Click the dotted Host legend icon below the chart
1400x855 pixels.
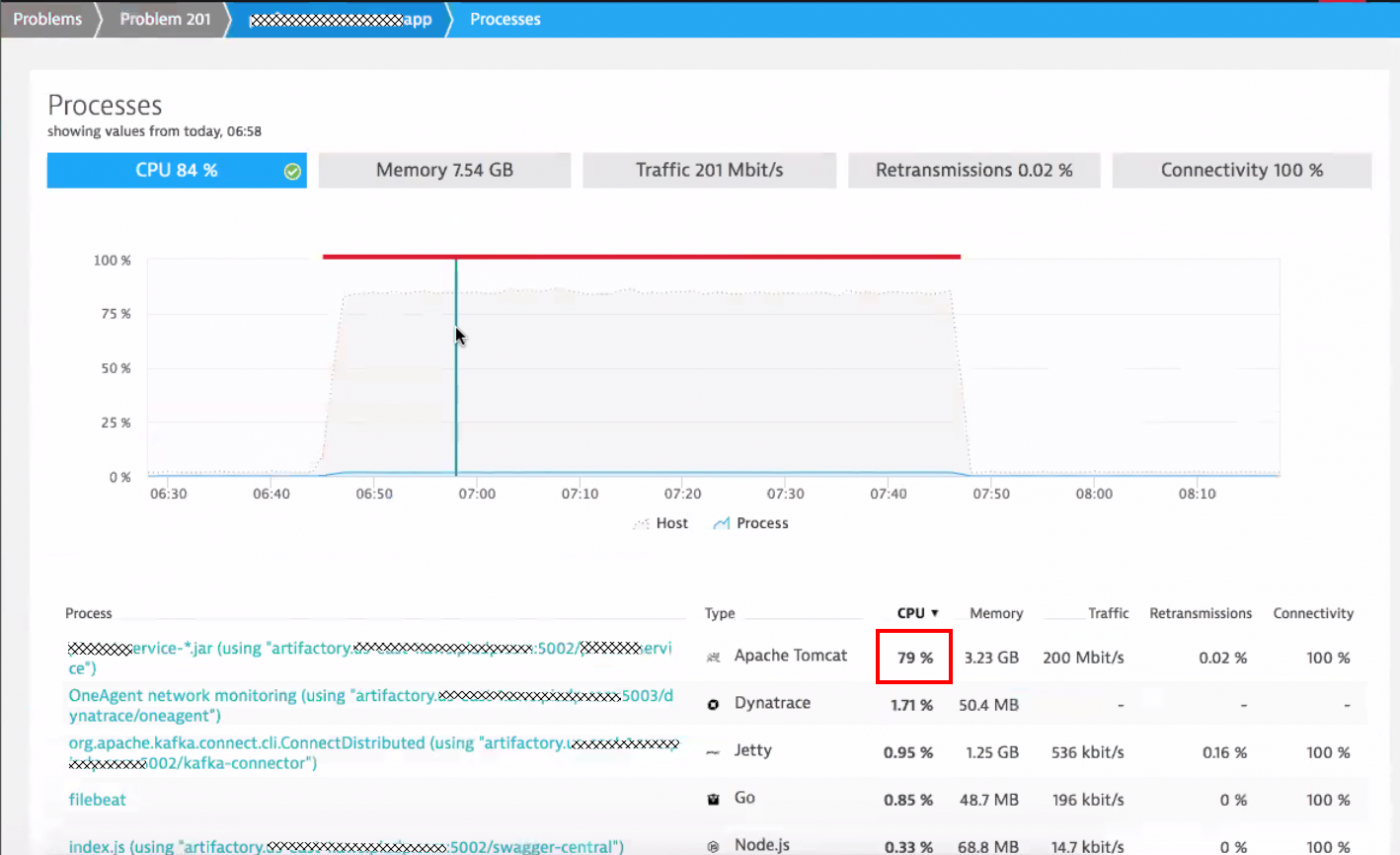coord(641,523)
